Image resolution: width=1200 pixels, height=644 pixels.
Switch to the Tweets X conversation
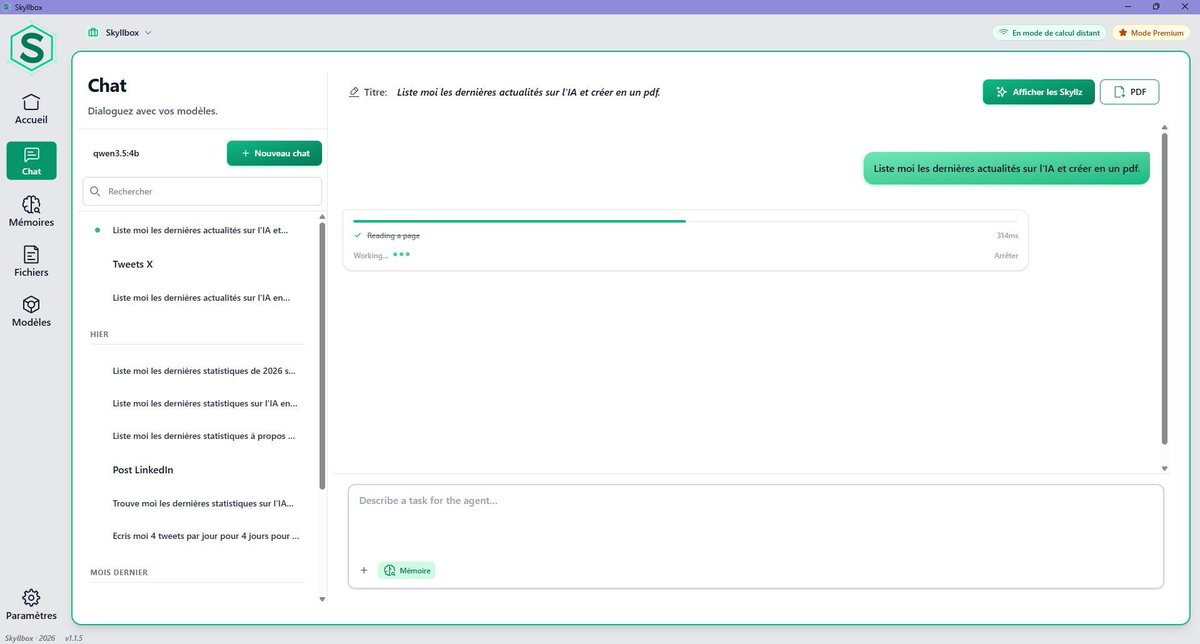tap(133, 264)
